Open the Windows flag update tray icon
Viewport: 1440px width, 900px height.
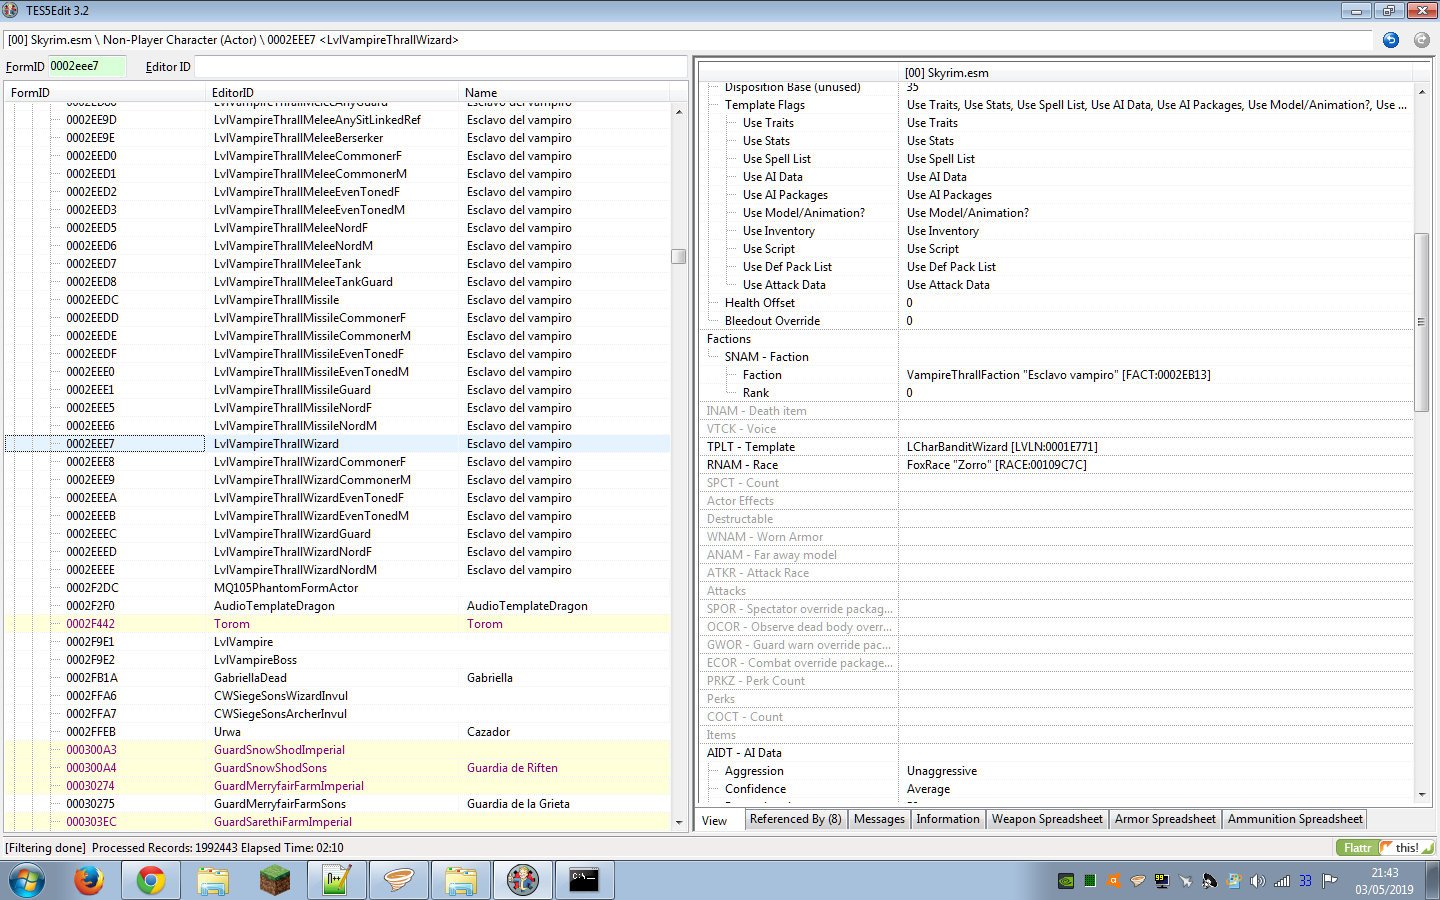coord(1234,881)
